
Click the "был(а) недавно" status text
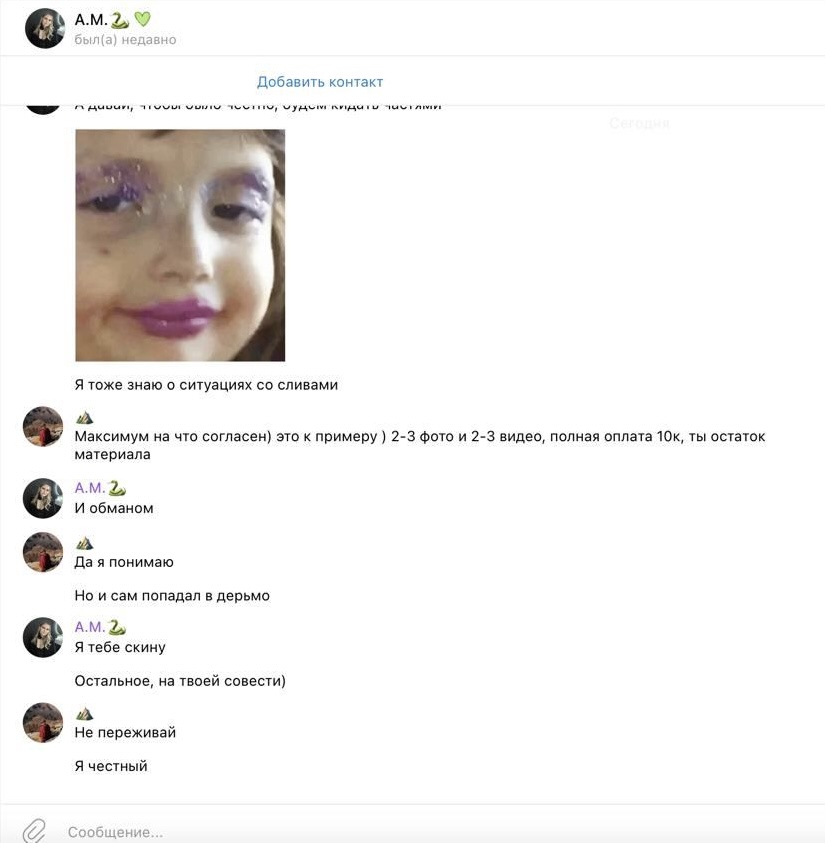(x=125, y=40)
